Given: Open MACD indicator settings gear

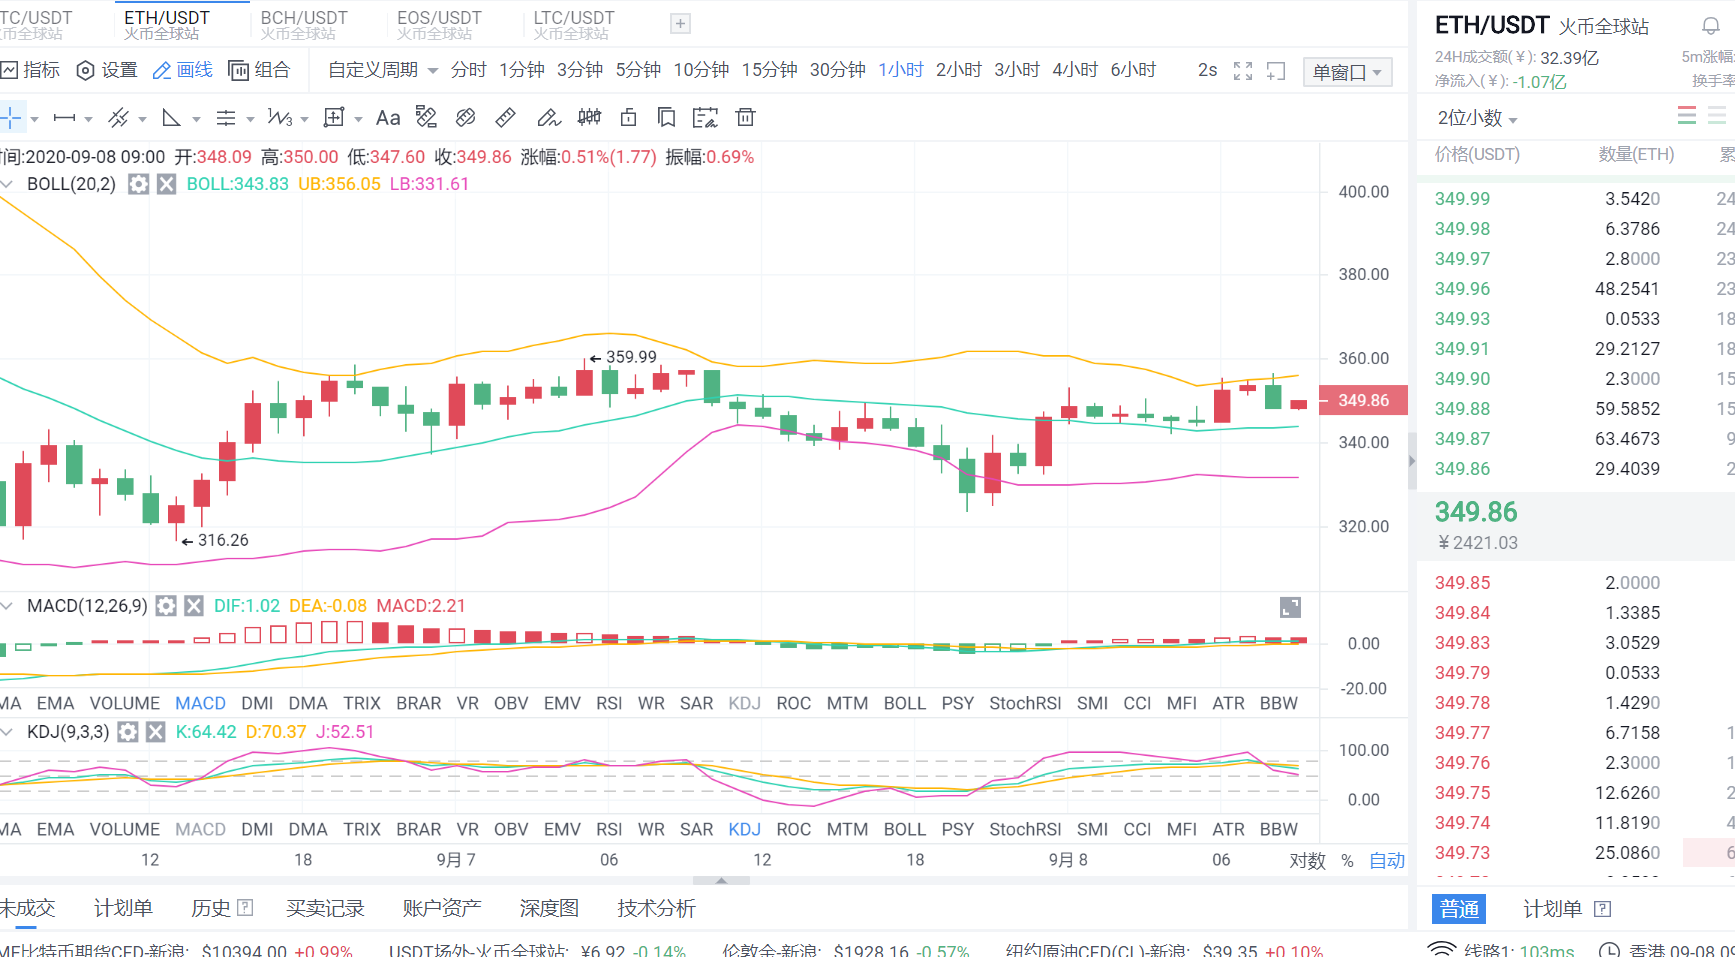Looking at the screenshot, I should pyautogui.click(x=166, y=606).
